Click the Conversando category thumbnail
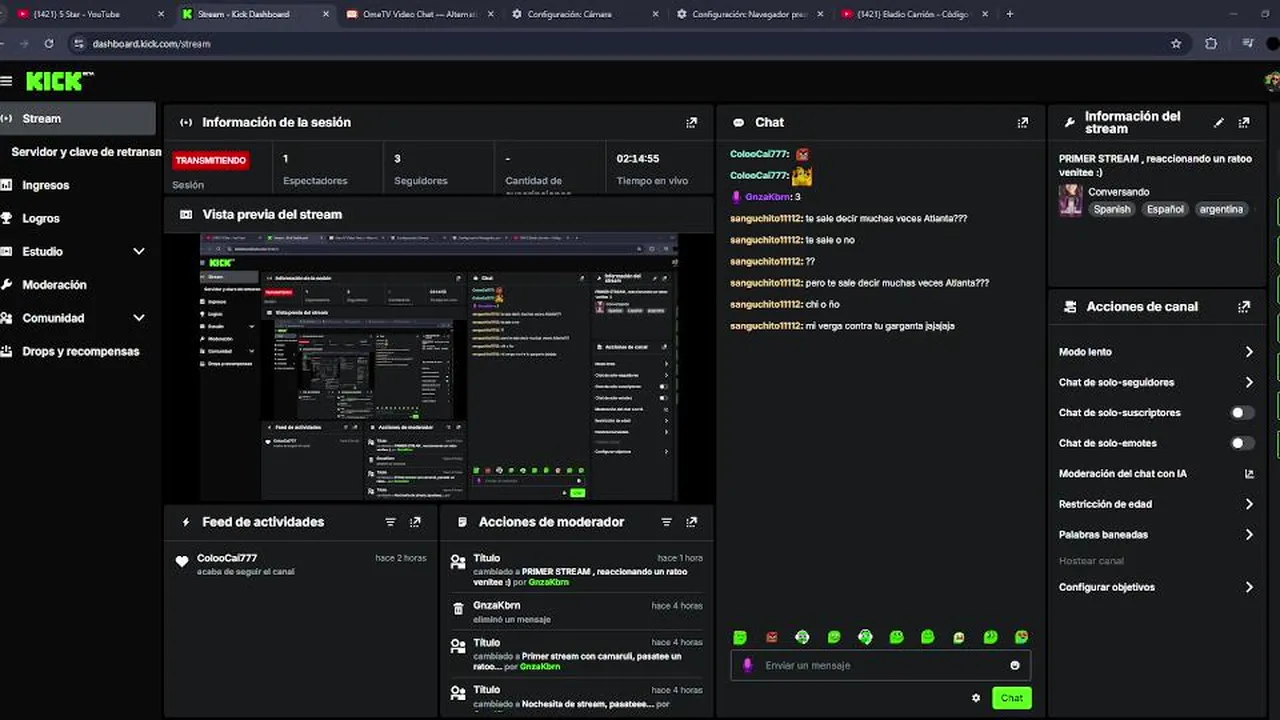Viewport: 1280px width, 720px height. (x=1070, y=200)
